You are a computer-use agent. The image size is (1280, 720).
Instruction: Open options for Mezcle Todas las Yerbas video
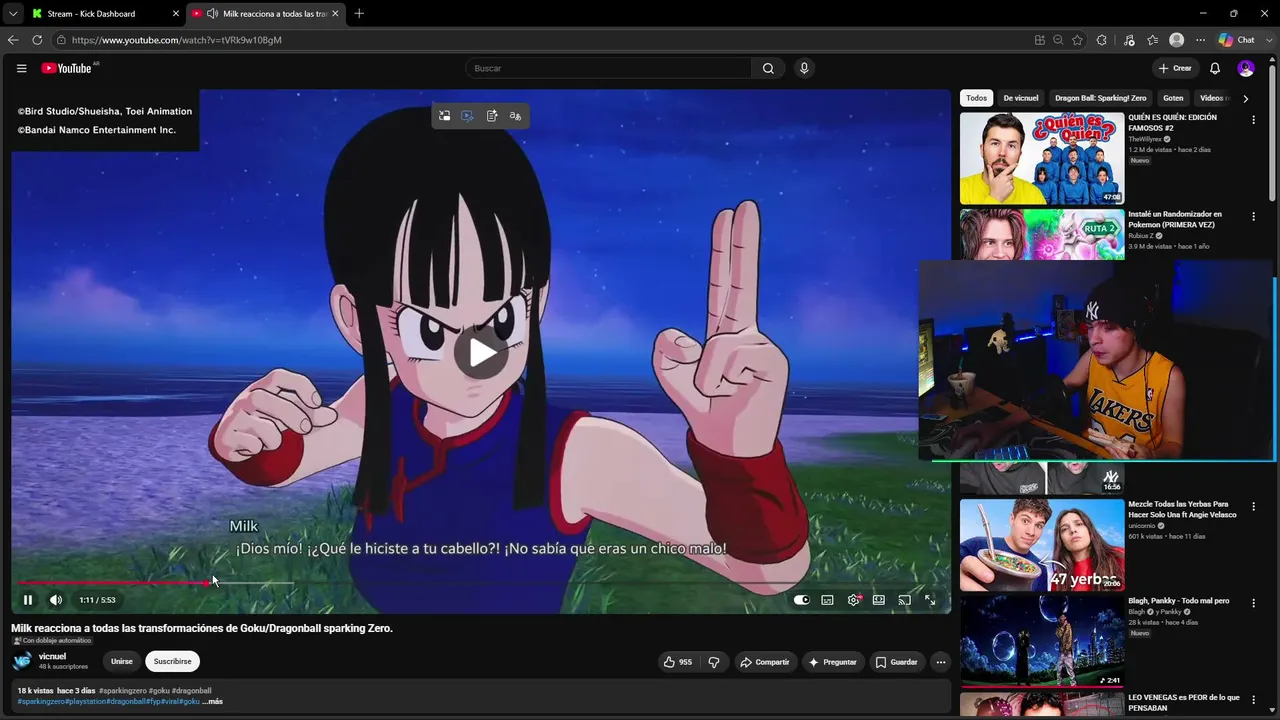[x=1253, y=507]
